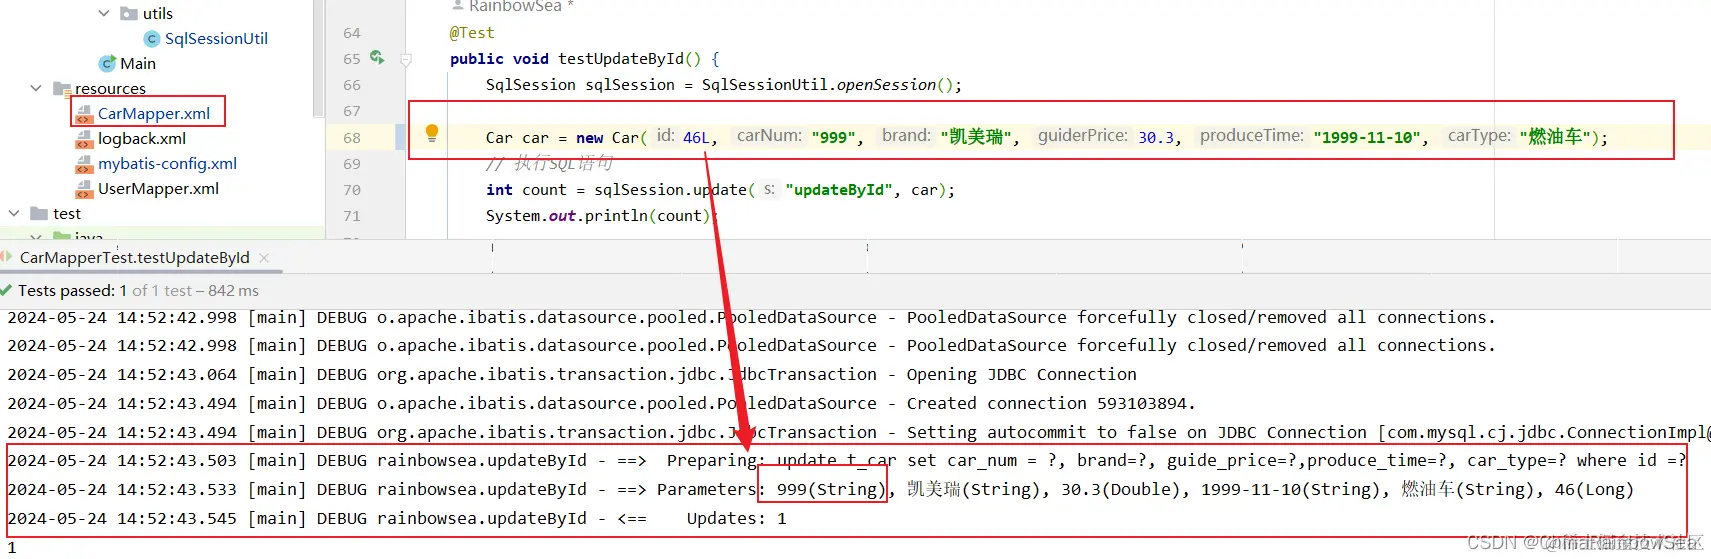Click line number 68 in gutter
Screen dimensions: 1711x559
click(x=352, y=138)
